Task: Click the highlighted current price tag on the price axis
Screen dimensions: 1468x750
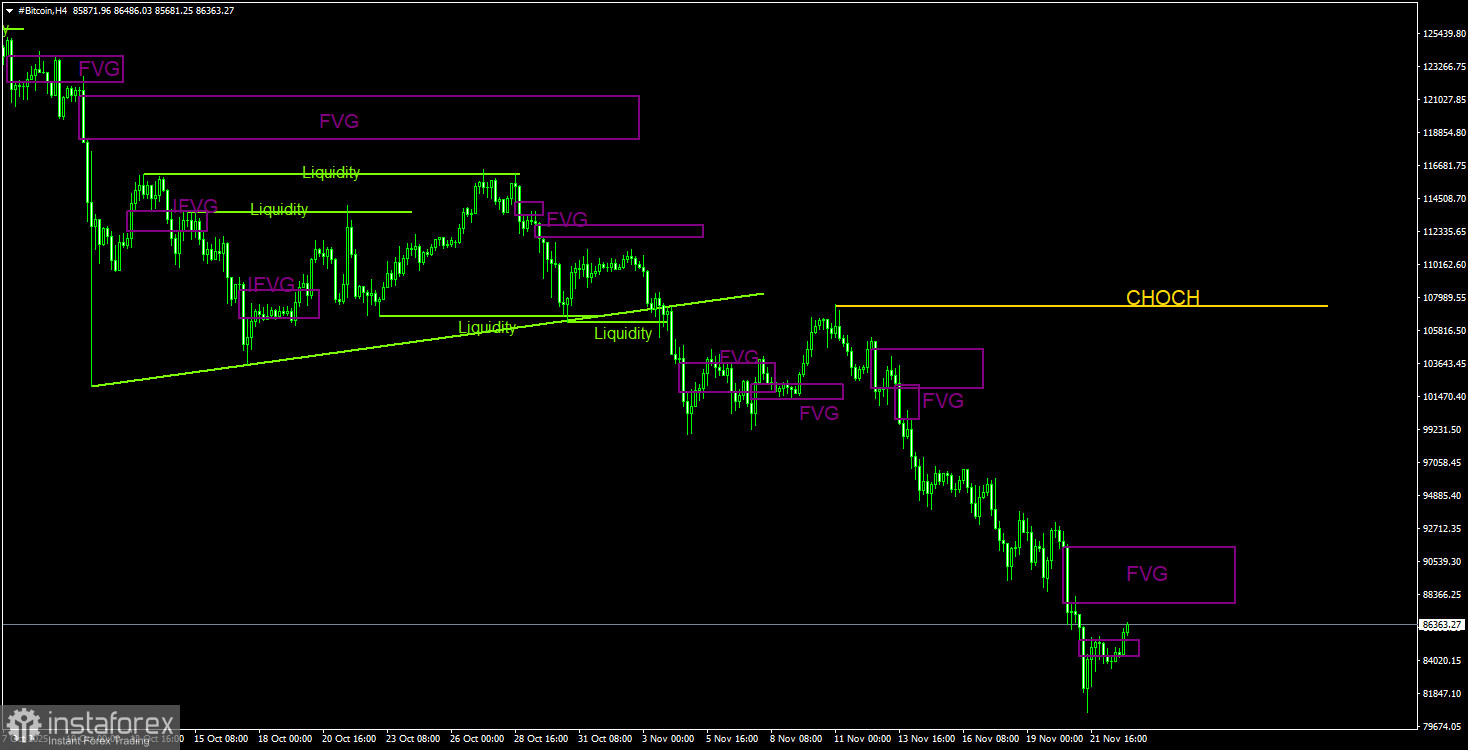Action: click(x=1441, y=625)
